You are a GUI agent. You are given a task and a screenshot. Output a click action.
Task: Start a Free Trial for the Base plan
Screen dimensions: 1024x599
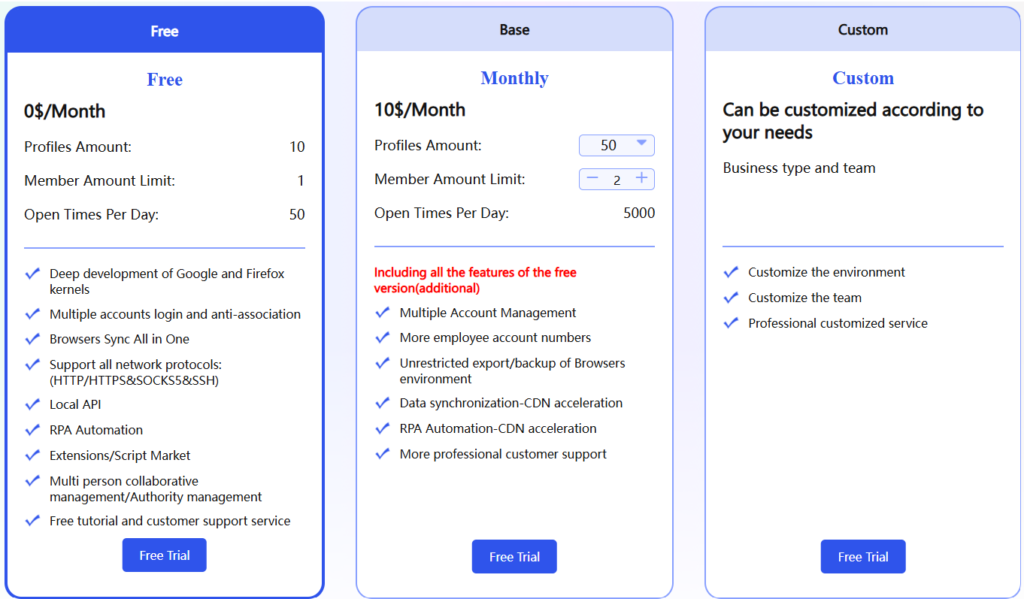(x=514, y=556)
